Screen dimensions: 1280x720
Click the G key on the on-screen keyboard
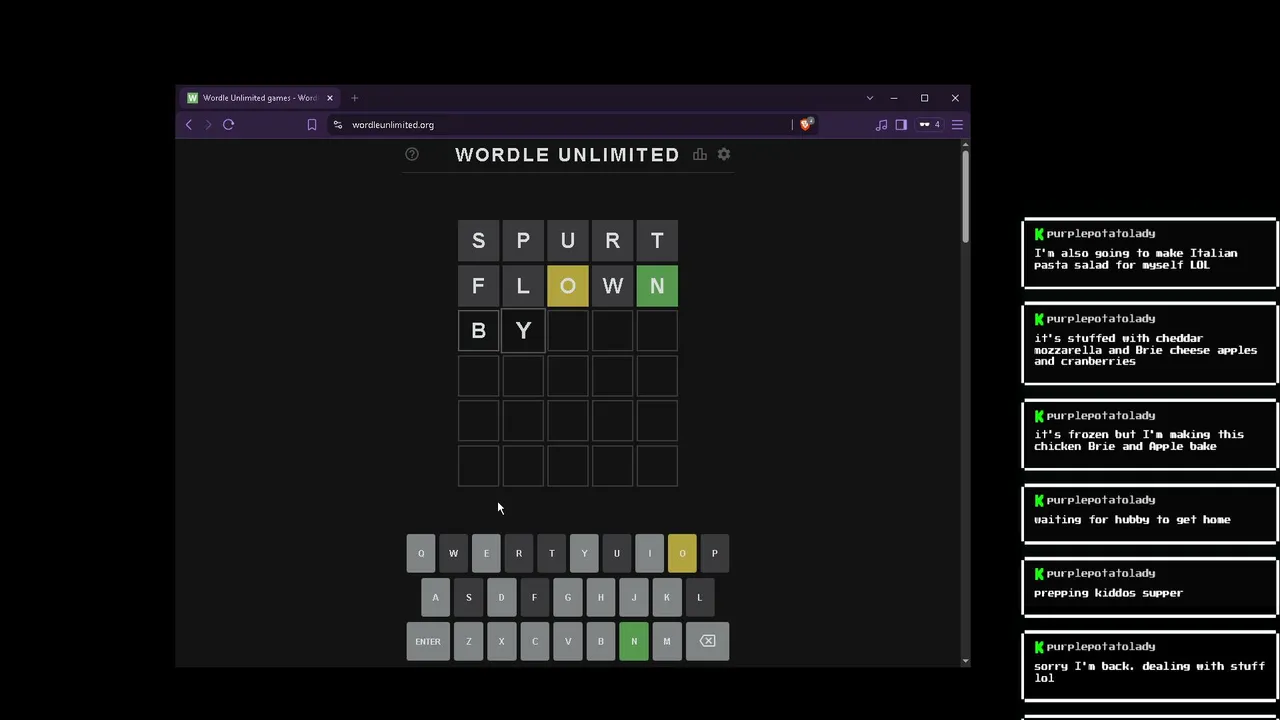pyautogui.click(x=567, y=597)
